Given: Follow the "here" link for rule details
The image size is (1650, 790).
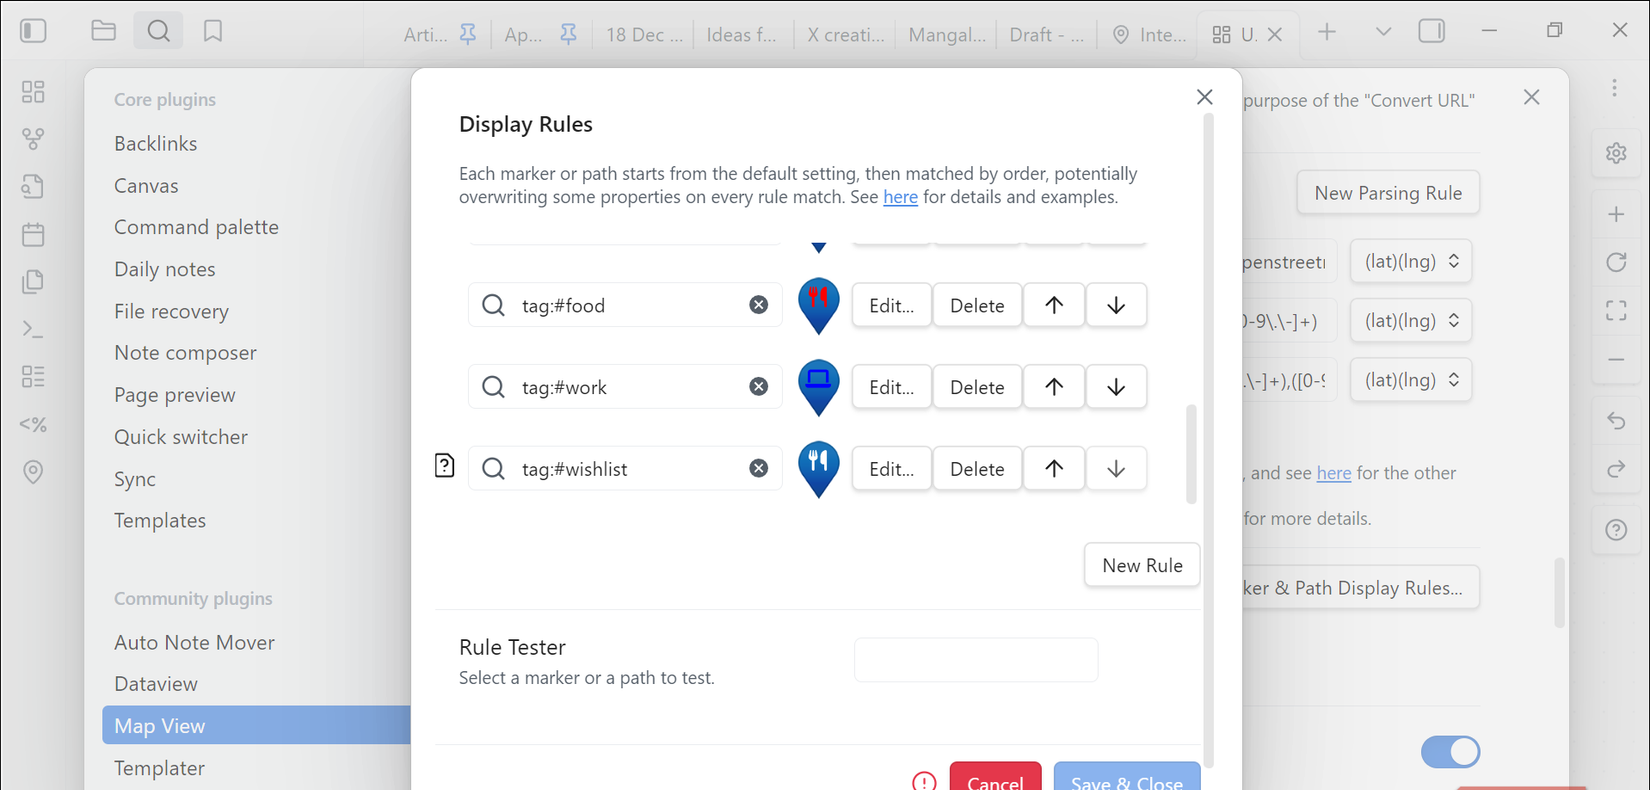Looking at the screenshot, I should click(x=900, y=197).
